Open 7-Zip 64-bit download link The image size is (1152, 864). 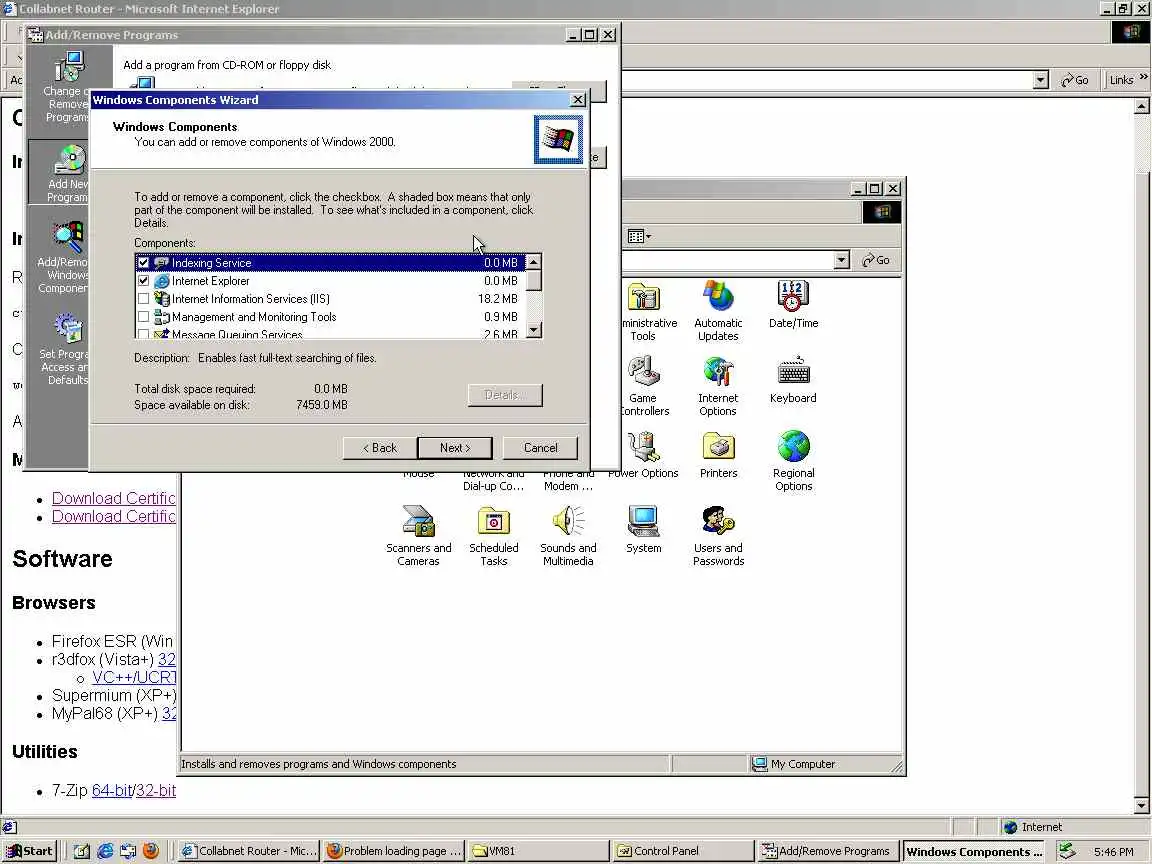click(x=112, y=791)
